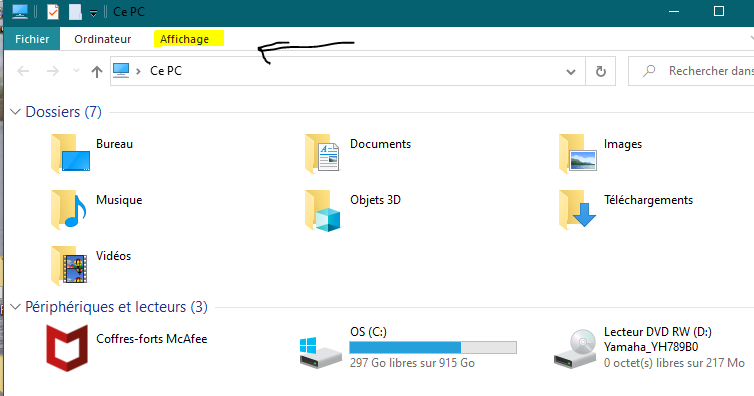Select the OS (C:) drive icon
Viewport: 754px width, 396px height.
(x=321, y=352)
